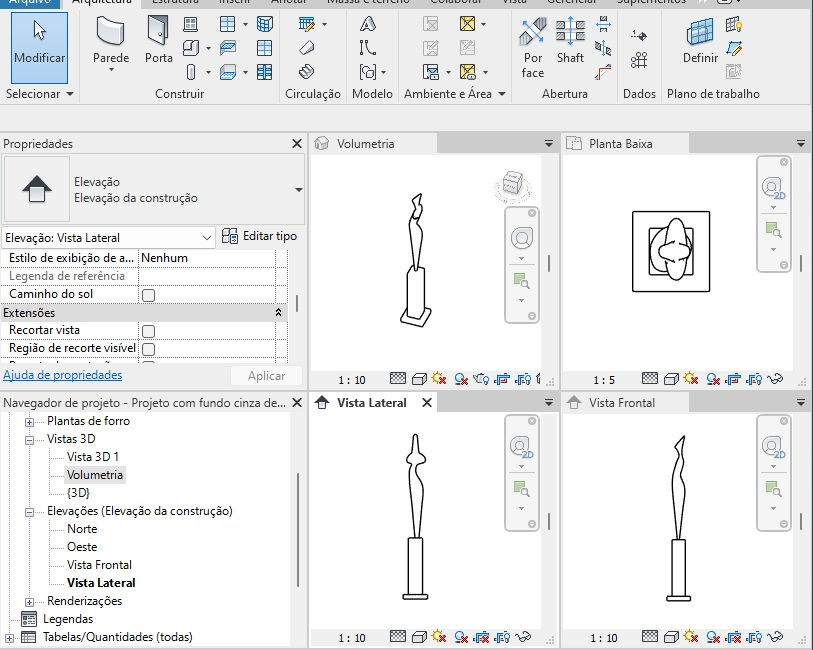
Task: Click the Definir work plane tool
Action: tap(700, 41)
